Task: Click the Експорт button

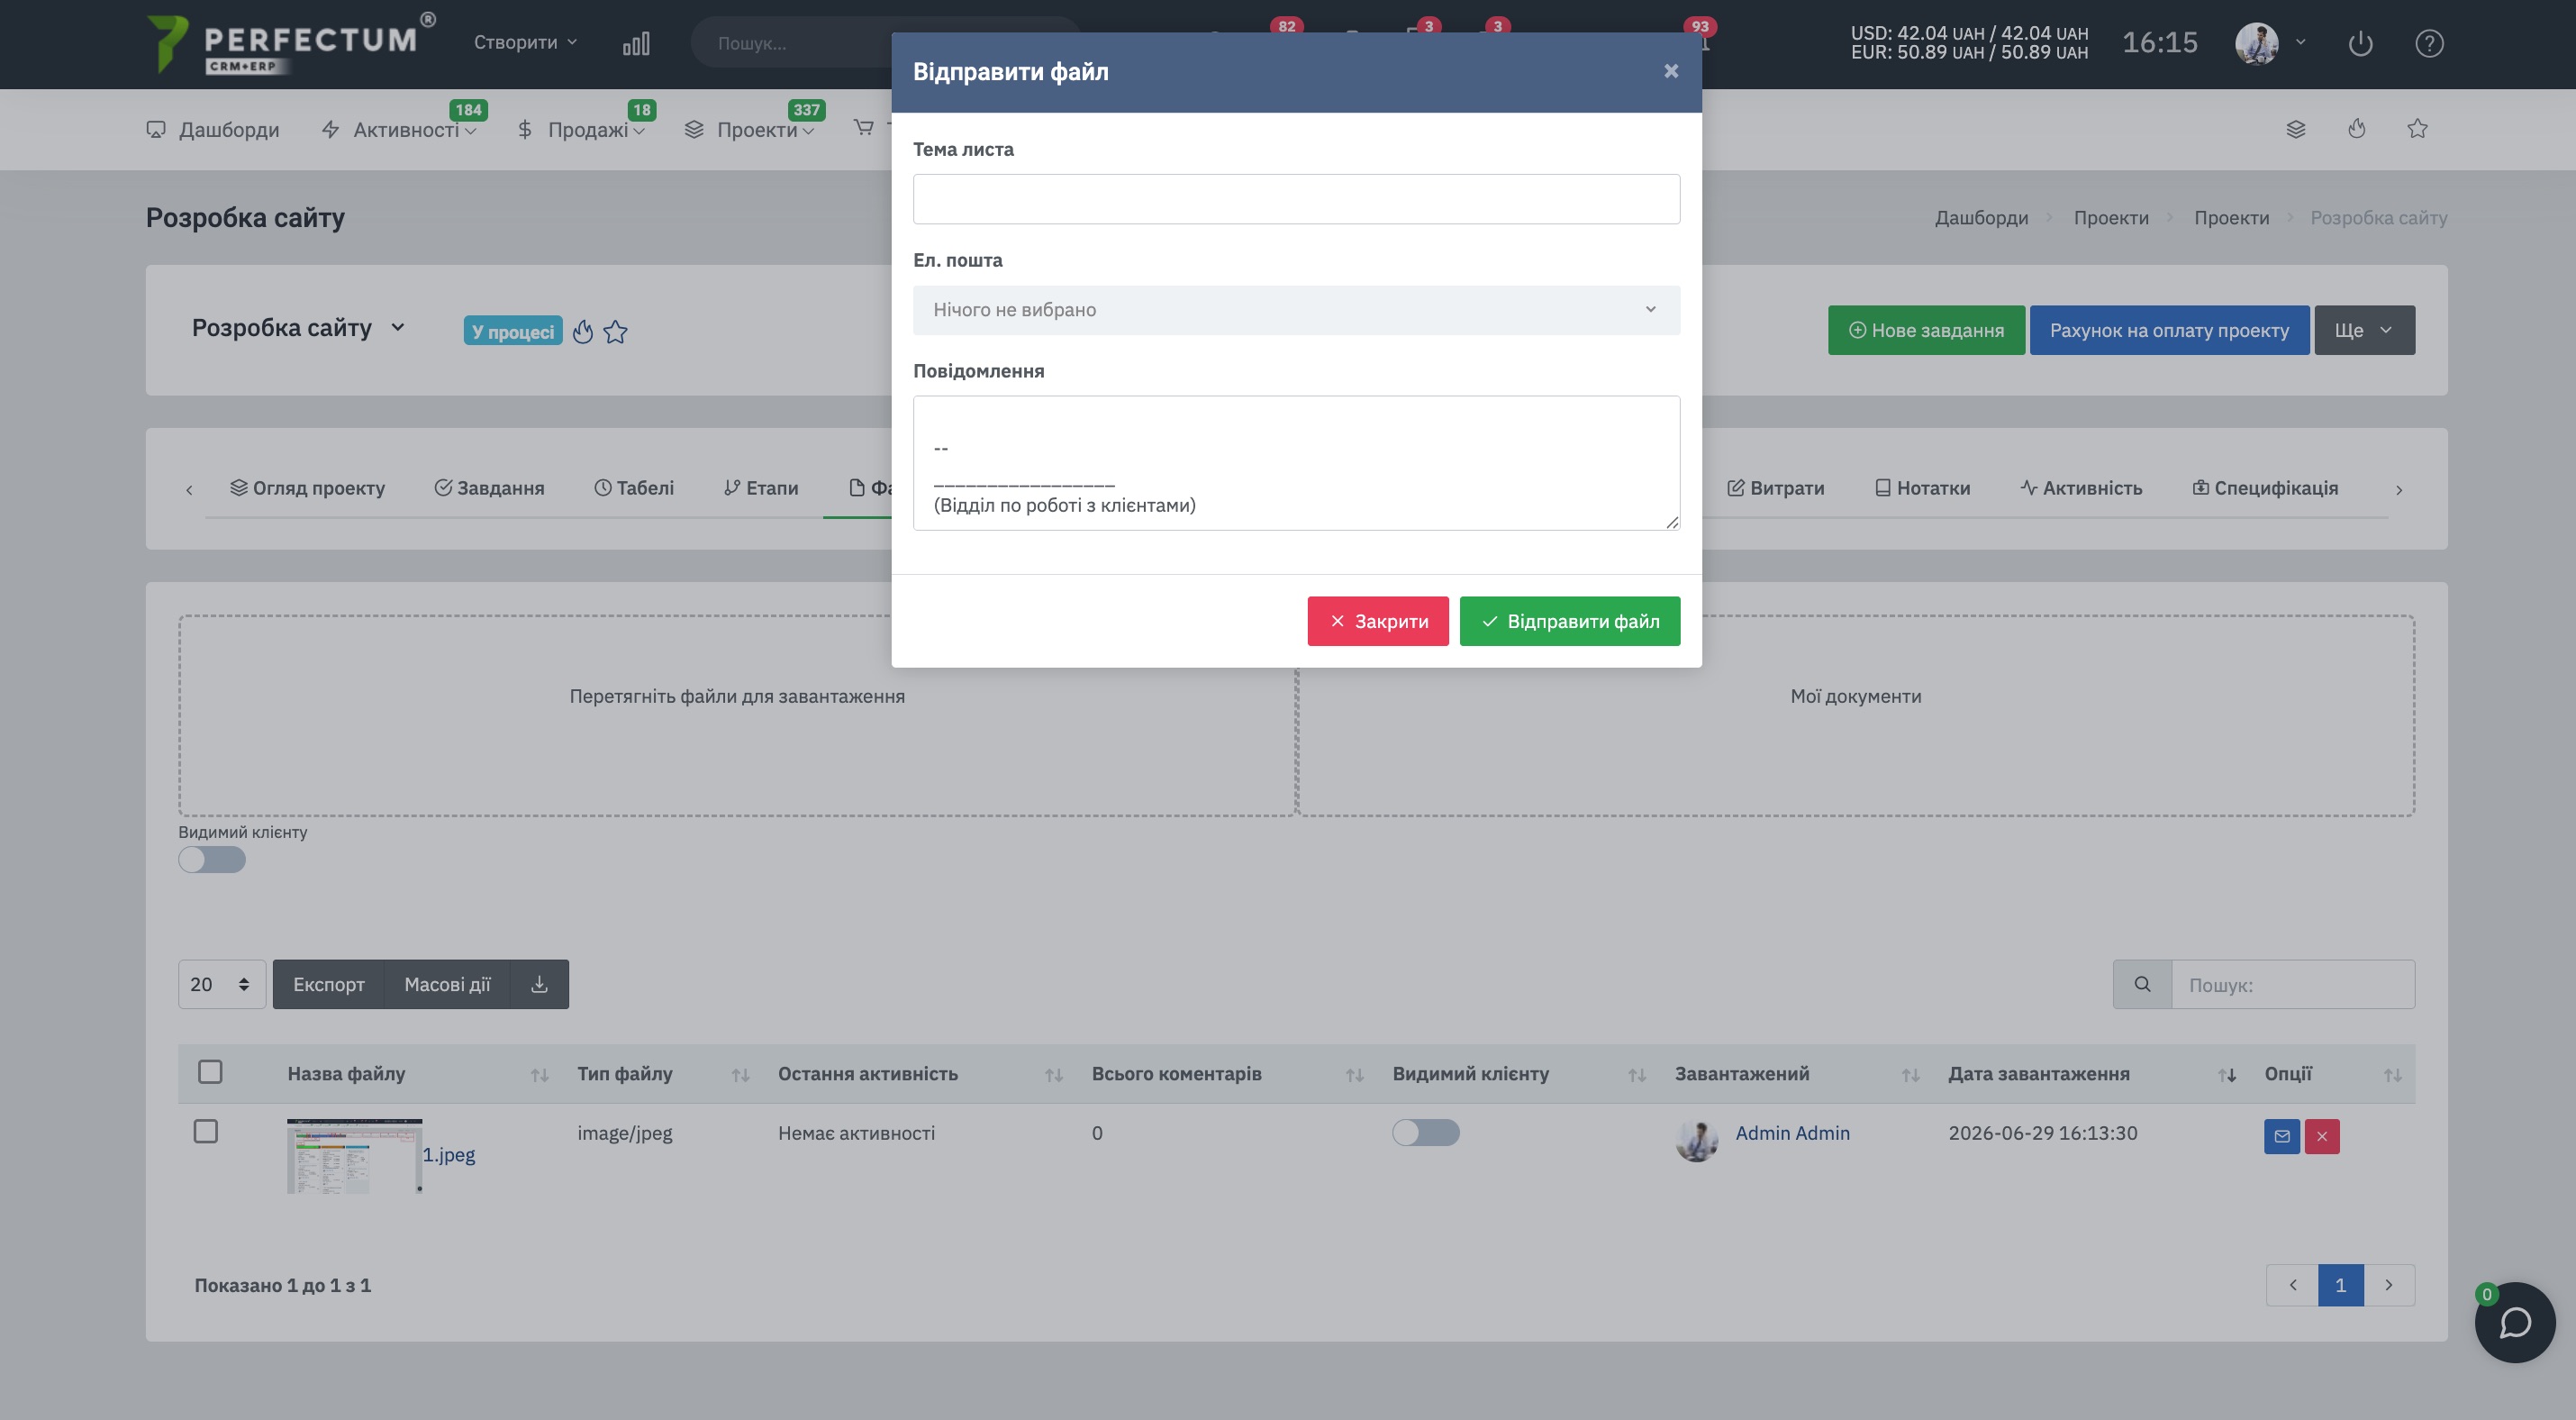Action: [x=328, y=984]
